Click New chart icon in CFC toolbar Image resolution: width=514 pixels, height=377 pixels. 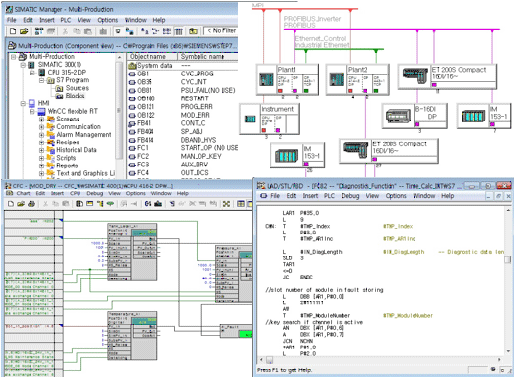11,204
